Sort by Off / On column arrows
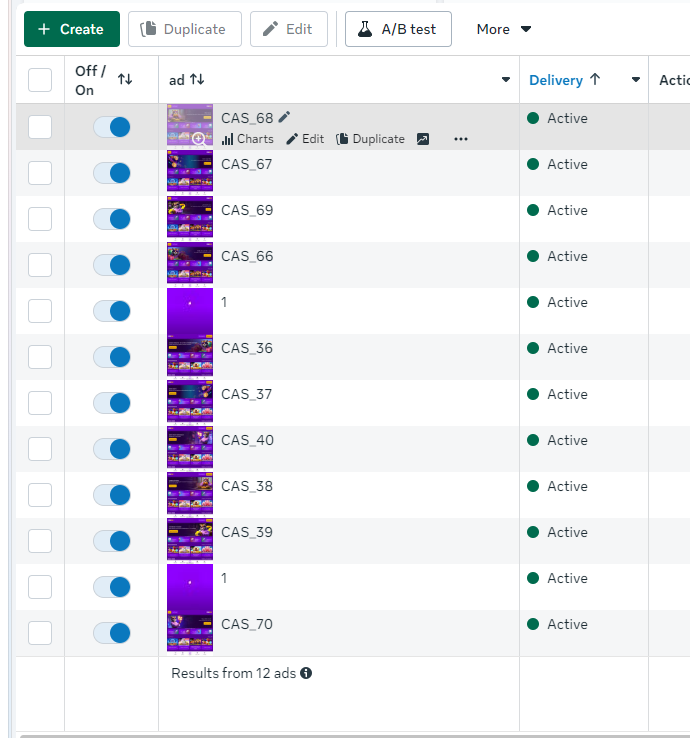Screen dimensions: 690x738 click(125, 79)
